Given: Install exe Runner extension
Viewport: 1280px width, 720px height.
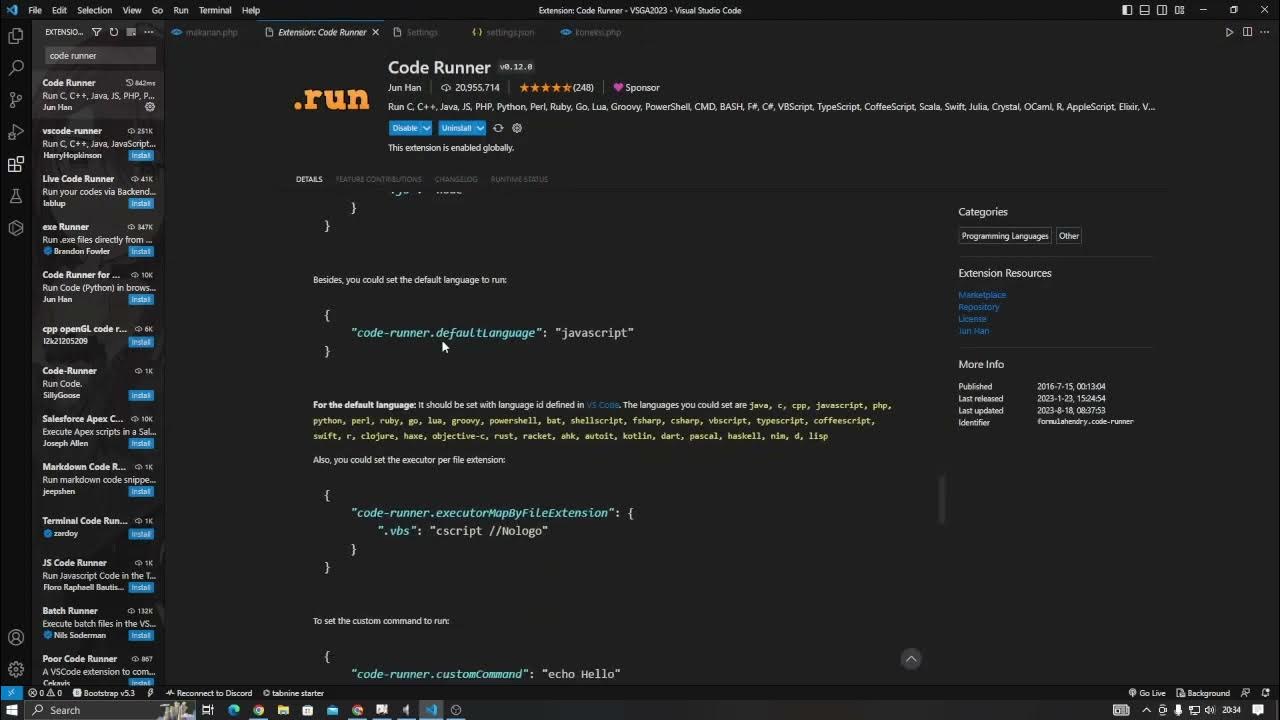Looking at the screenshot, I should [141, 251].
